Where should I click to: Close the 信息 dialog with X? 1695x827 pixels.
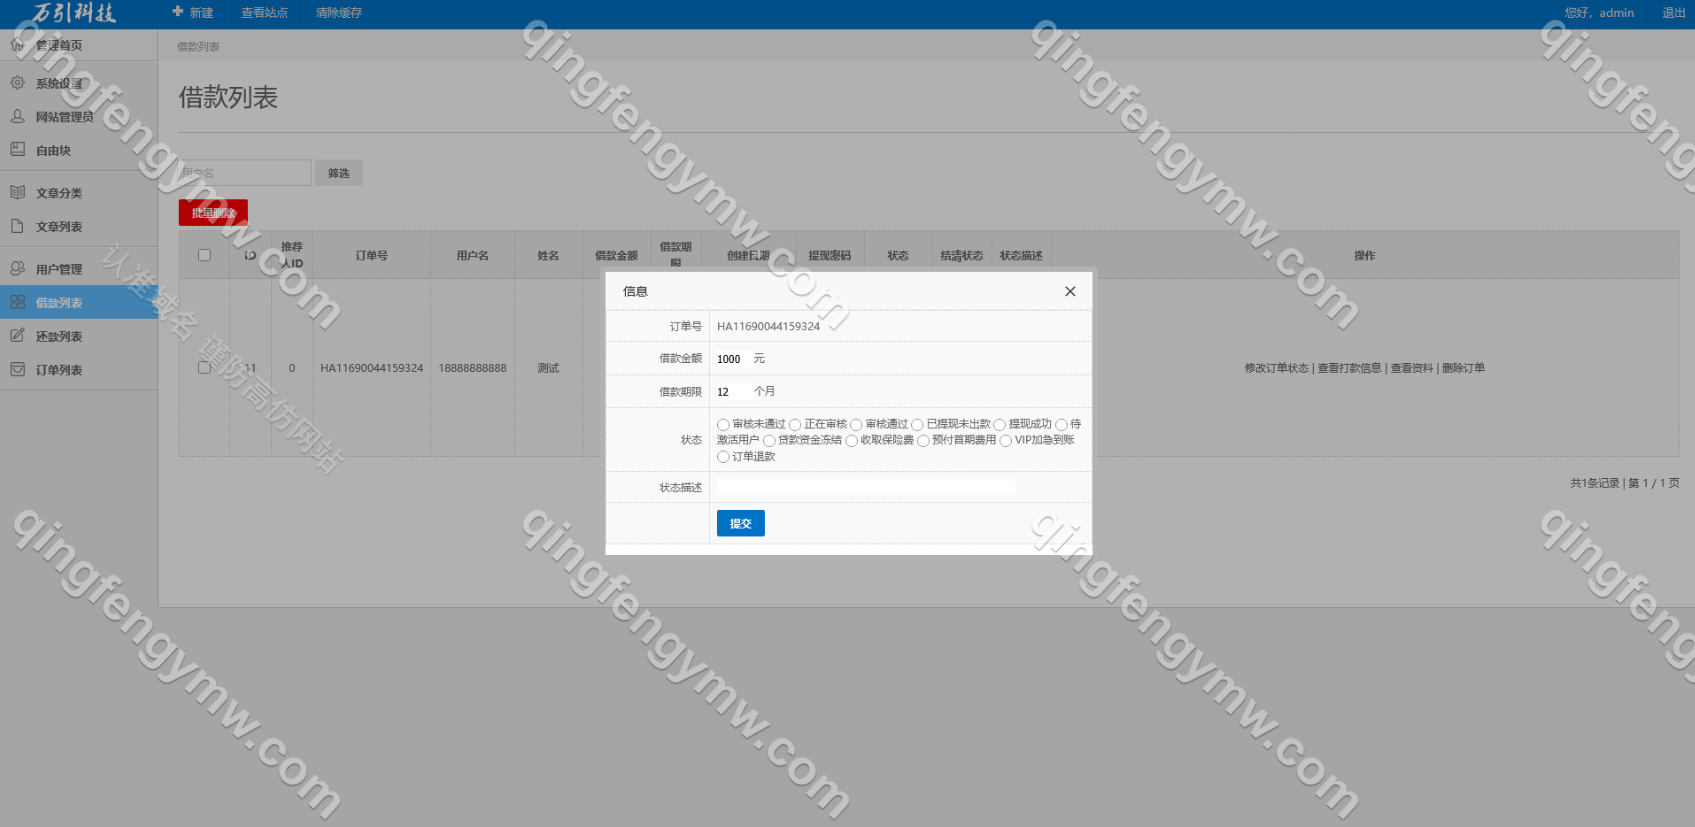pyautogui.click(x=1070, y=291)
